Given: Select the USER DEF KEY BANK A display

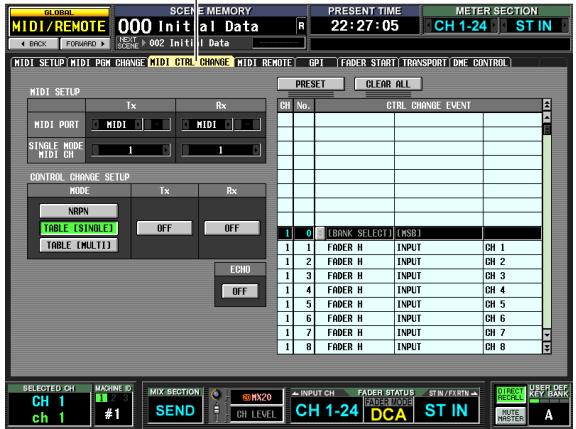Looking at the screenshot, I should pyautogui.click(x=548, y=414).
